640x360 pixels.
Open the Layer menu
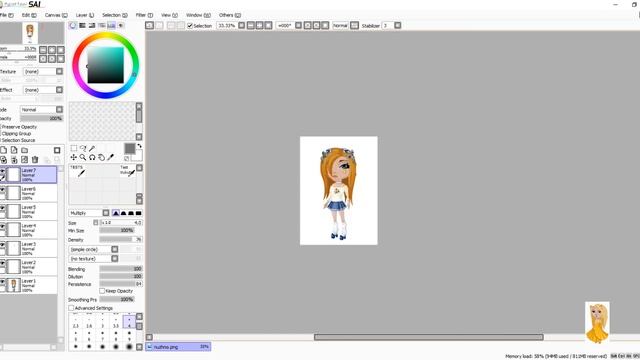(x=84, y=15)
